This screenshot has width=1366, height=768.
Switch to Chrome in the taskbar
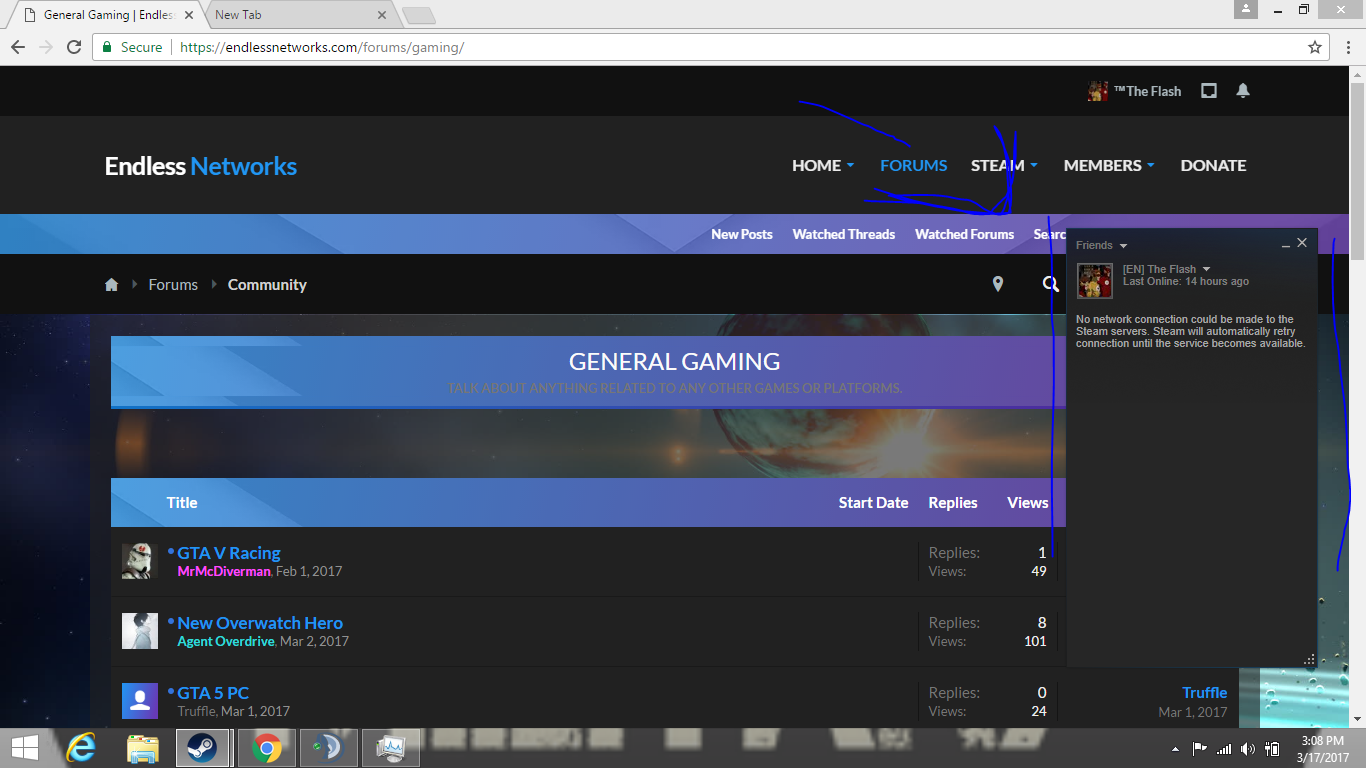pos(266,747)
